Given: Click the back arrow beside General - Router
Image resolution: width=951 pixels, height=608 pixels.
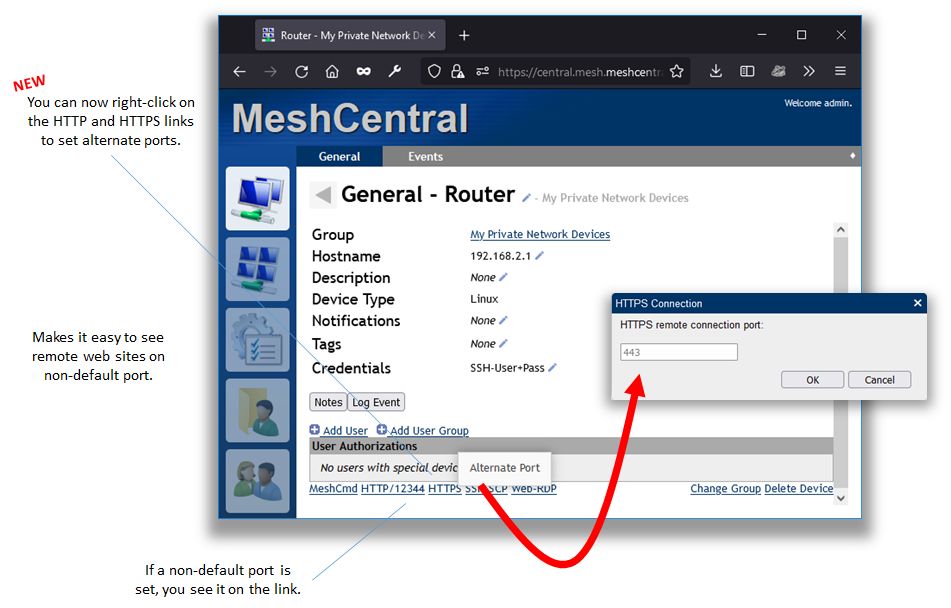Looking at the screenshot, I should [x=321, y=195].
